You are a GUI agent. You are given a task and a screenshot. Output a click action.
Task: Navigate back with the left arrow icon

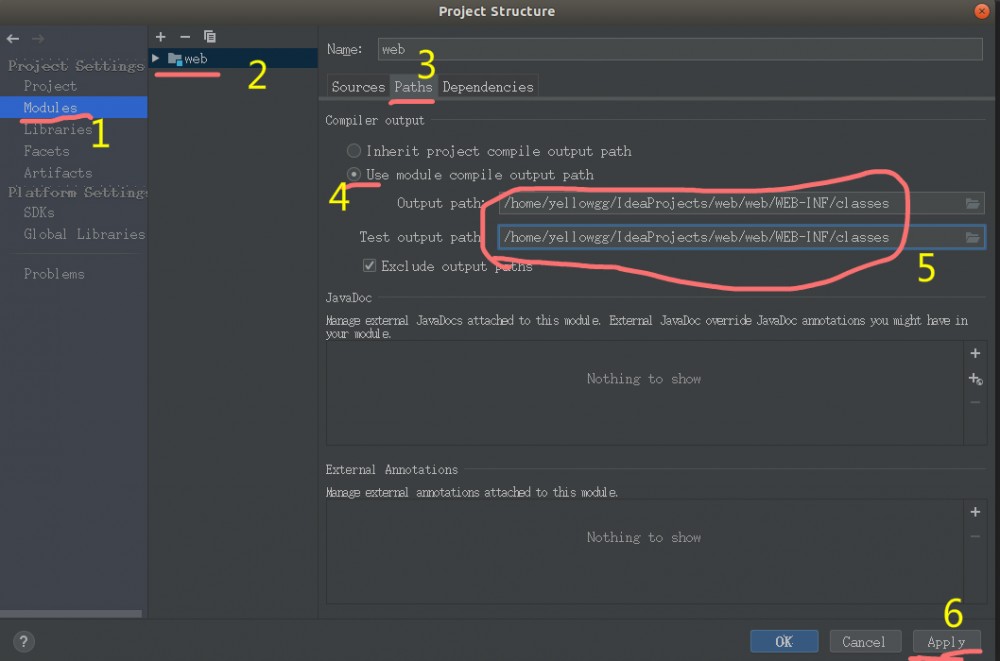[x=12, y=38]
